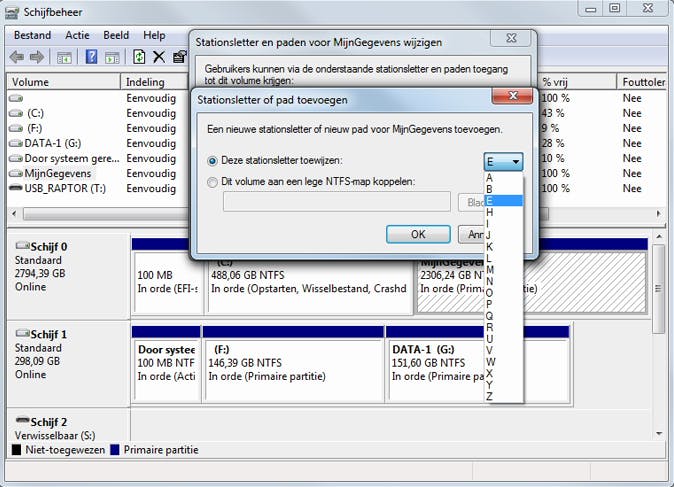Click the Indeling column header

155,82
